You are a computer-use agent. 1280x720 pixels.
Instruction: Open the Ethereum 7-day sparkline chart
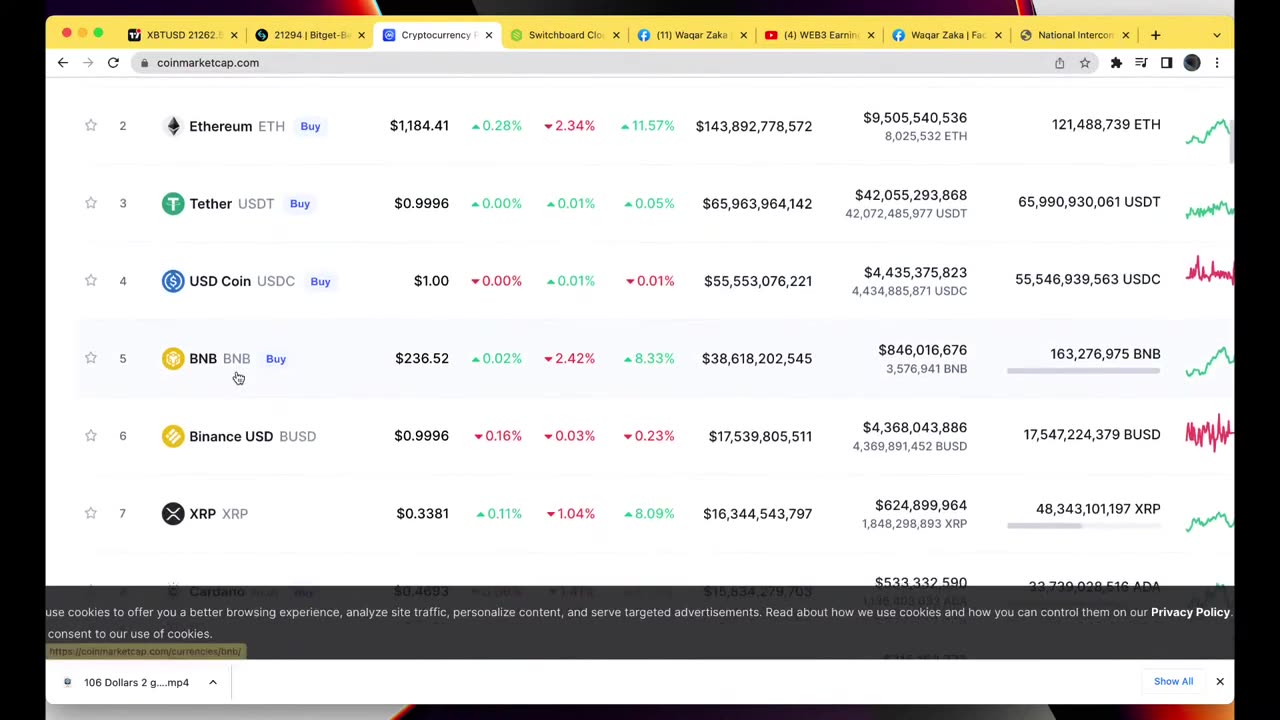1209,131
